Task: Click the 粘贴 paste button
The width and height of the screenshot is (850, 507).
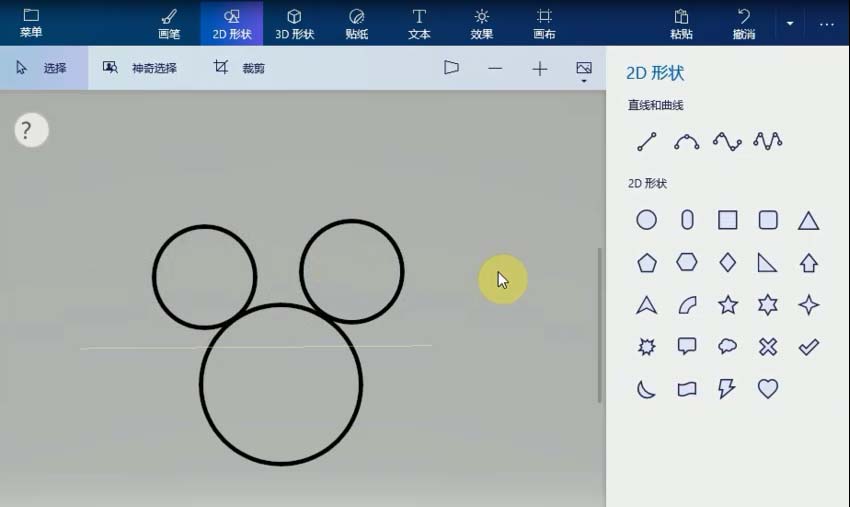Action: tap(681, 23)
